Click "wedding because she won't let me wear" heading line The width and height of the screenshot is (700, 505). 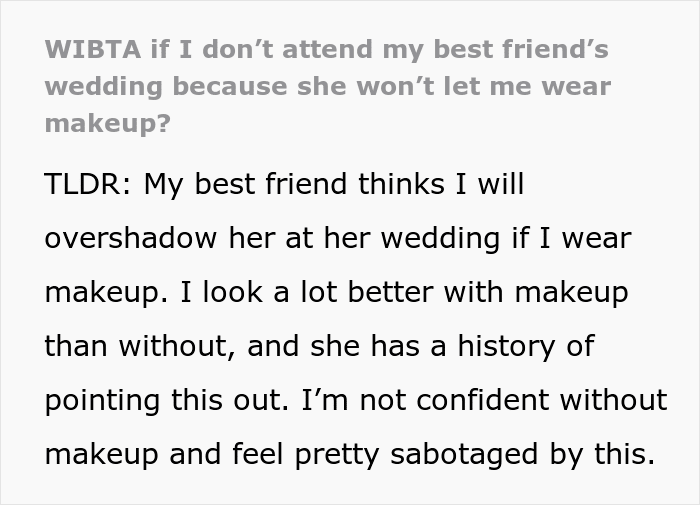pyautogui.click(x=328, y=87)
